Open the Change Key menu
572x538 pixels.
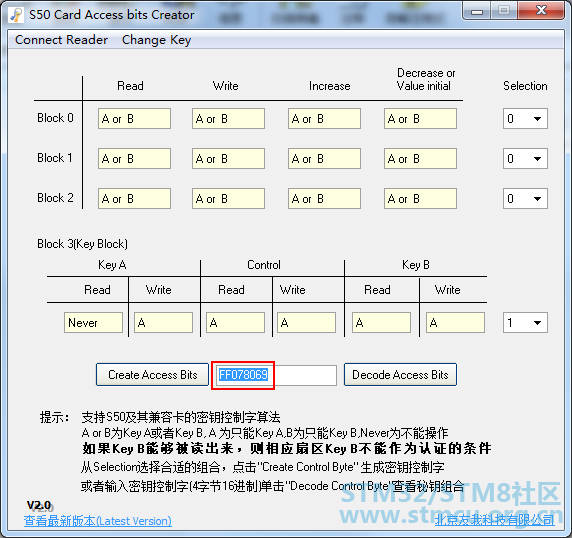pos(156,39)
